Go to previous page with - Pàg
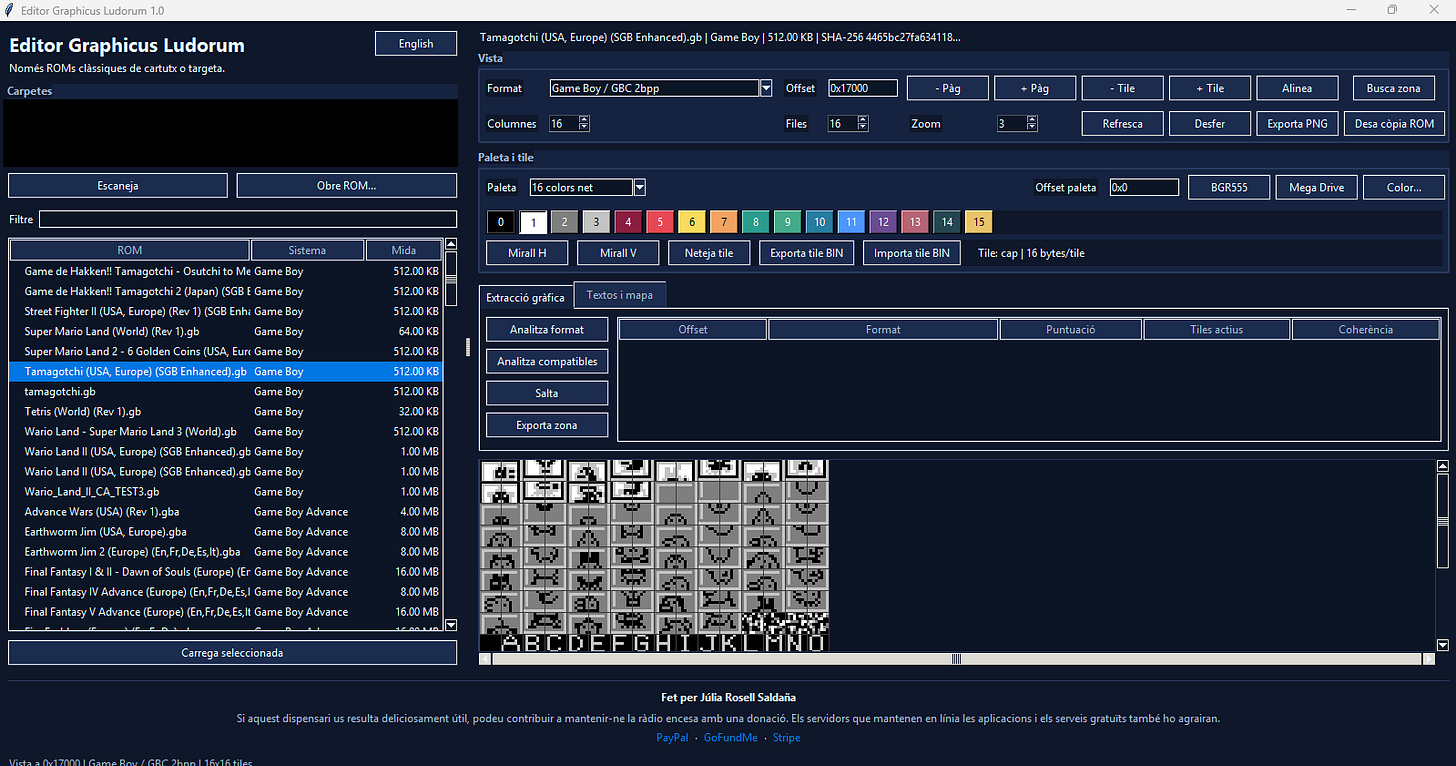 click(x=948, y=88)
